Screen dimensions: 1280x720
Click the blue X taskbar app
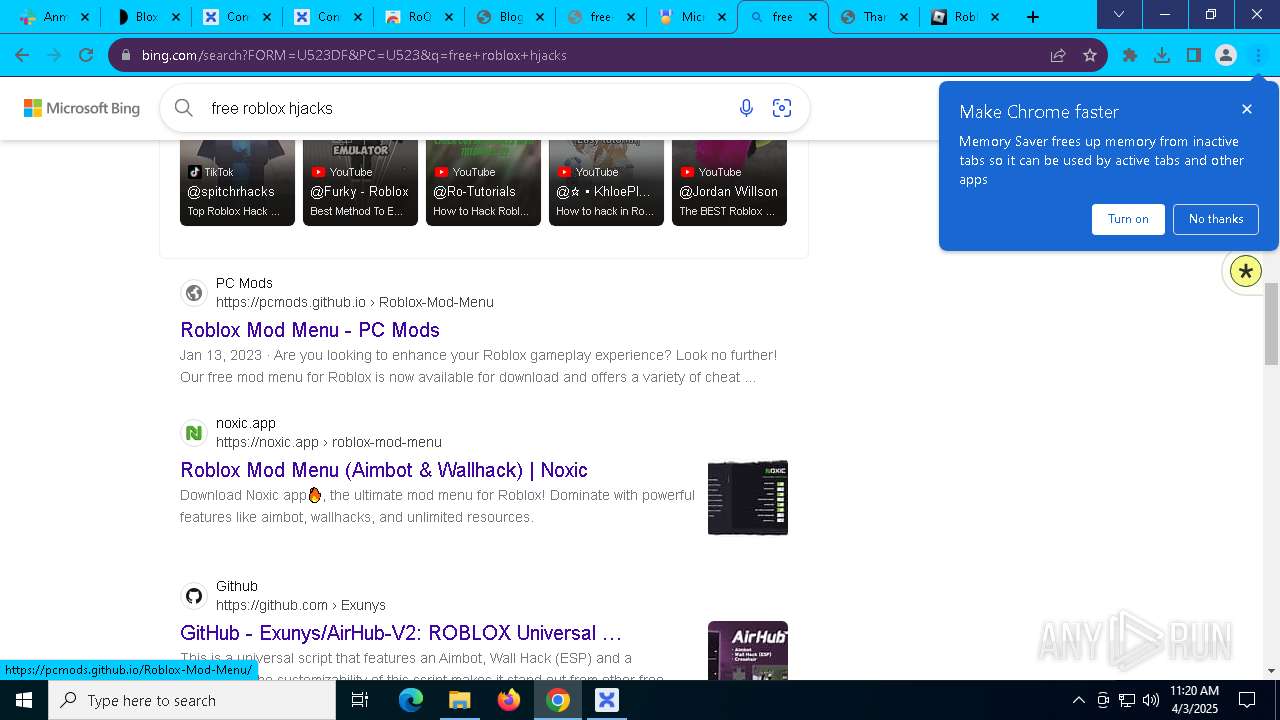pyautogui.click(x=606, y=700)
